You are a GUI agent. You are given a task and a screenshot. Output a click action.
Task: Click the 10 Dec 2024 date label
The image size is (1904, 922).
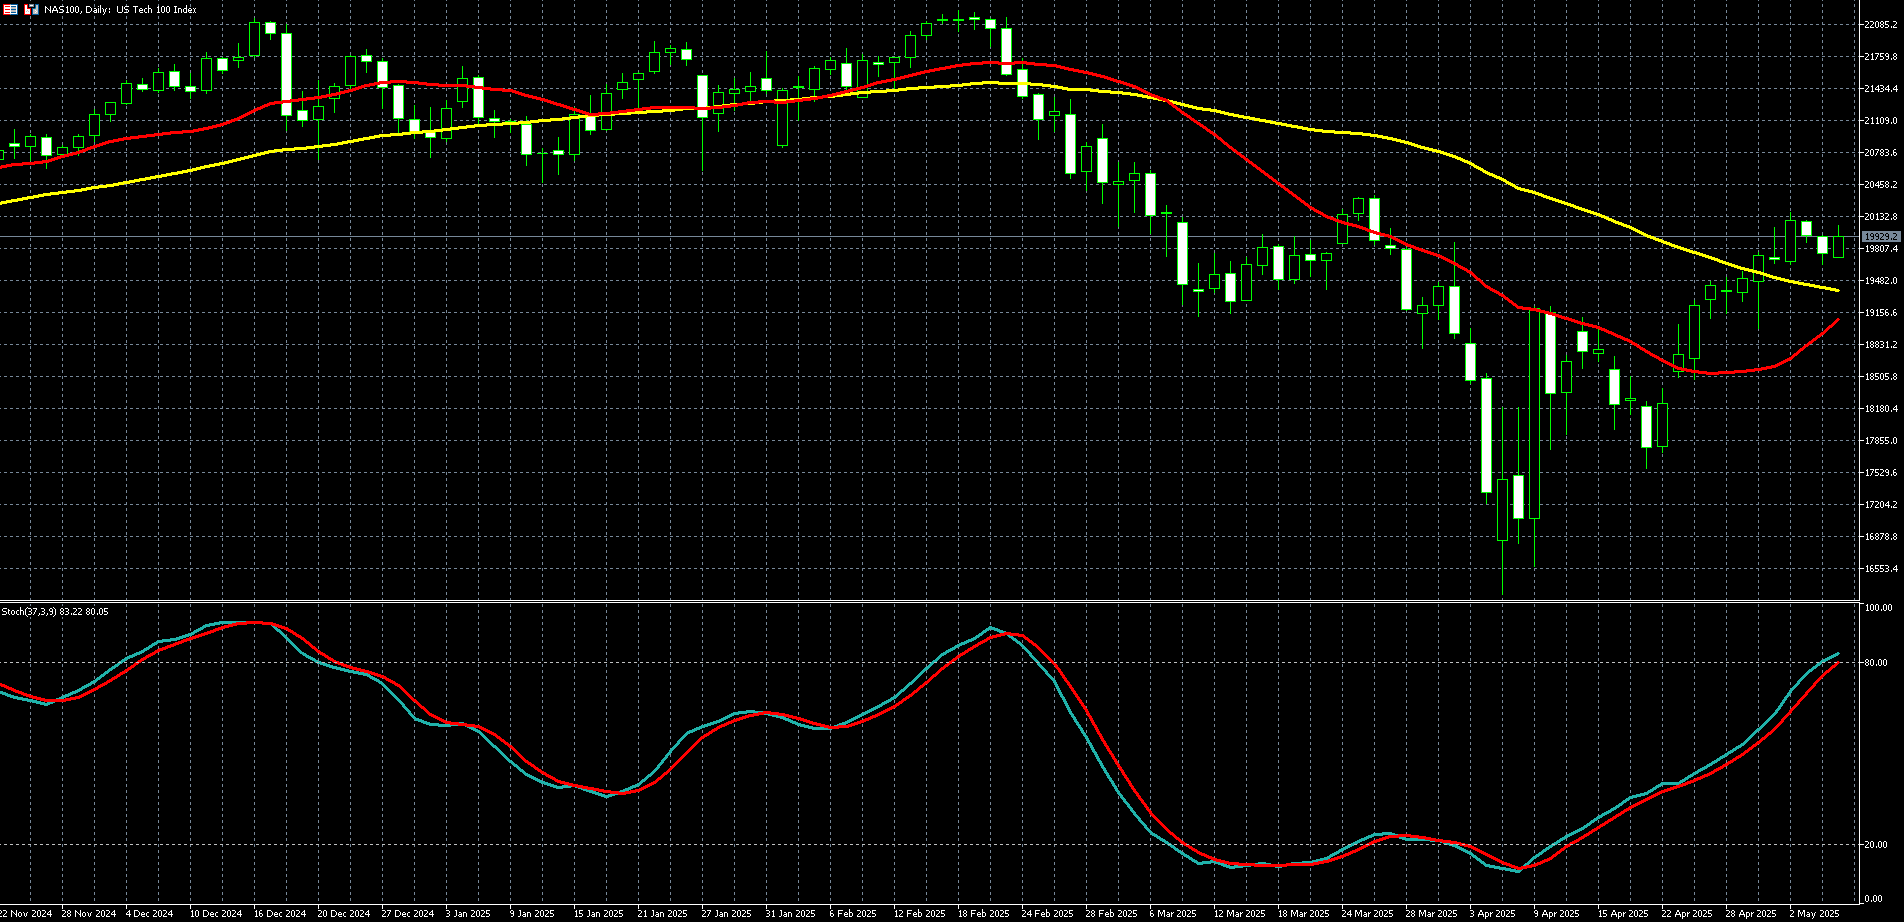(x=216, y=914)
